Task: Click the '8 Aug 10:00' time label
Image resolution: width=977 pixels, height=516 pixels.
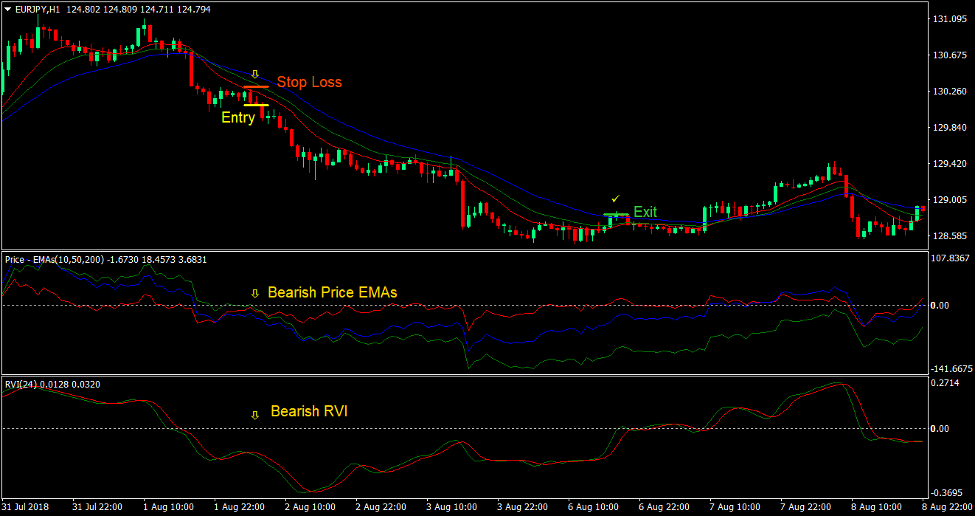Action: [877, 507]
